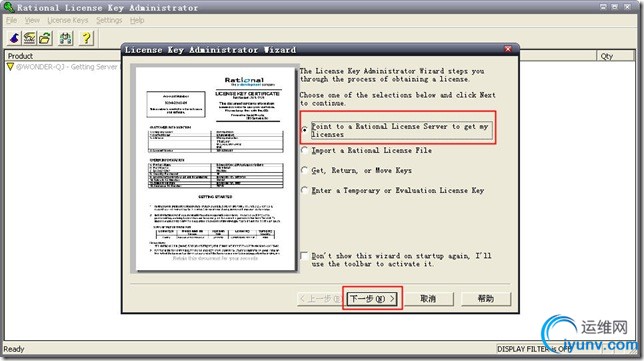This screenshot has width=644, height=361.
Task: Maximize the Rational License Key Administrator window
Action: (615, 7)
